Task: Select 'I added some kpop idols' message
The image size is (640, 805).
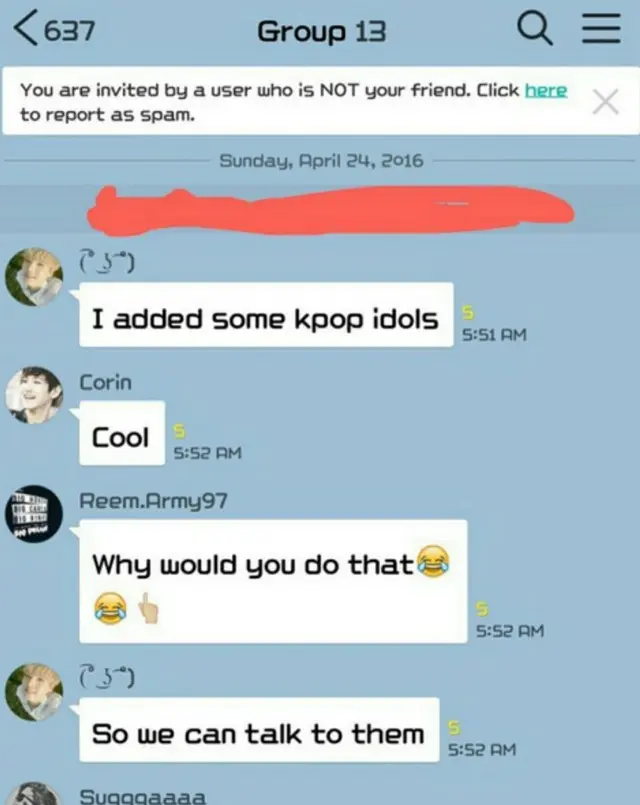Action: point(266,314)
